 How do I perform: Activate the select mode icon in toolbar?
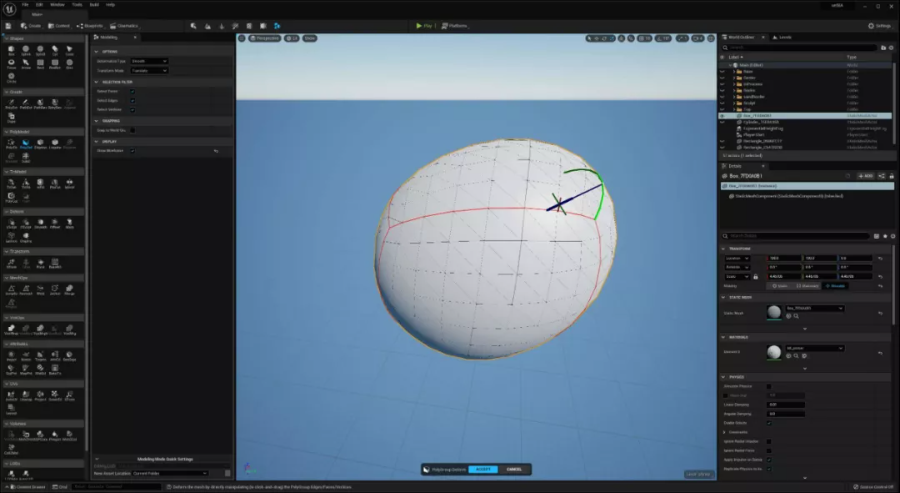[x=193, y=26]
